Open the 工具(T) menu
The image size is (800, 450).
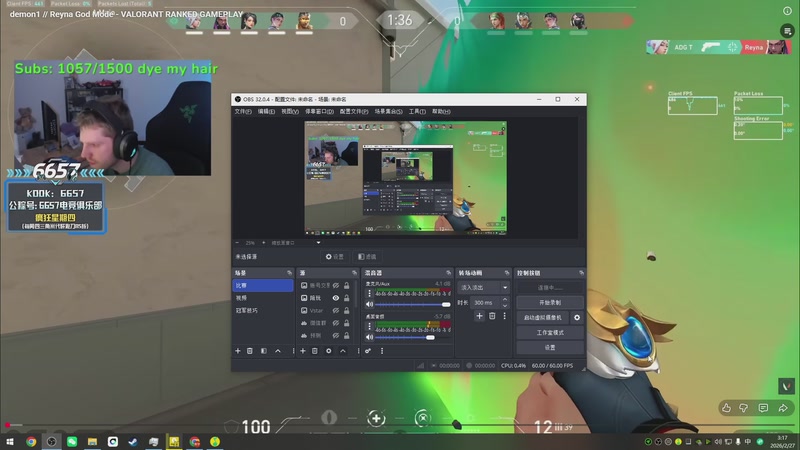coord(417,111)
